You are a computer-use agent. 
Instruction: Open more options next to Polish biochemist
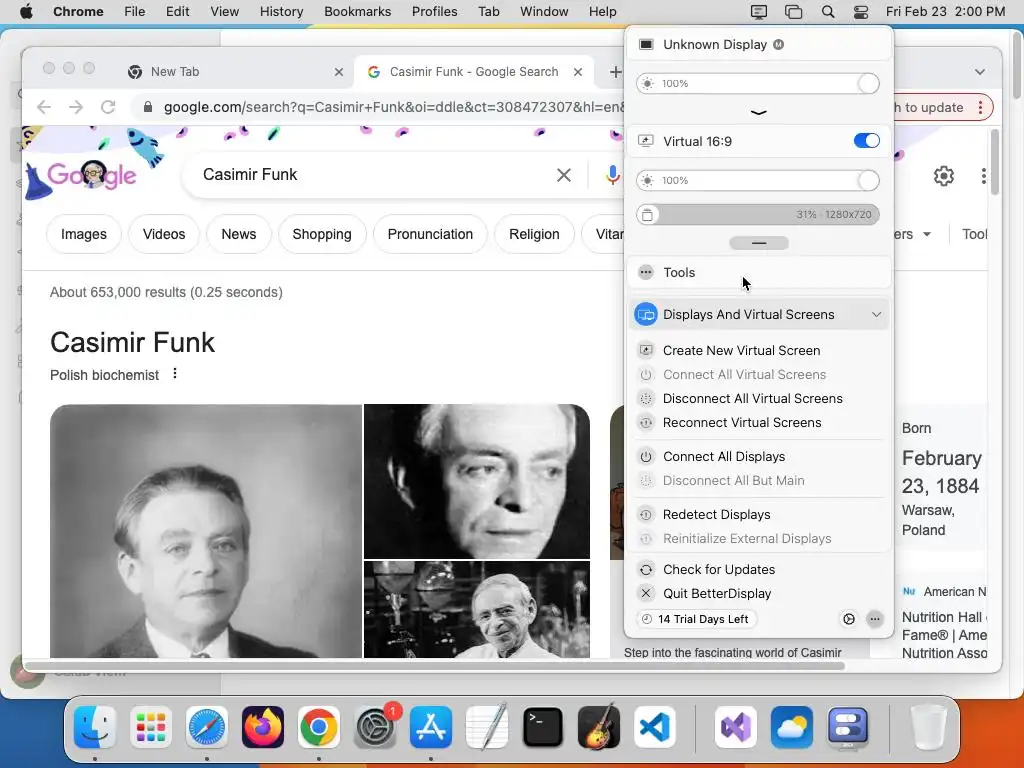pyautogui.click(x=174, y=374)
